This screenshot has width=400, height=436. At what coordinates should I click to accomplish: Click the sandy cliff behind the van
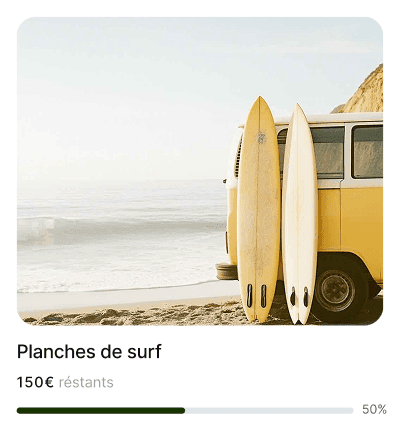[x=362, y=92]
